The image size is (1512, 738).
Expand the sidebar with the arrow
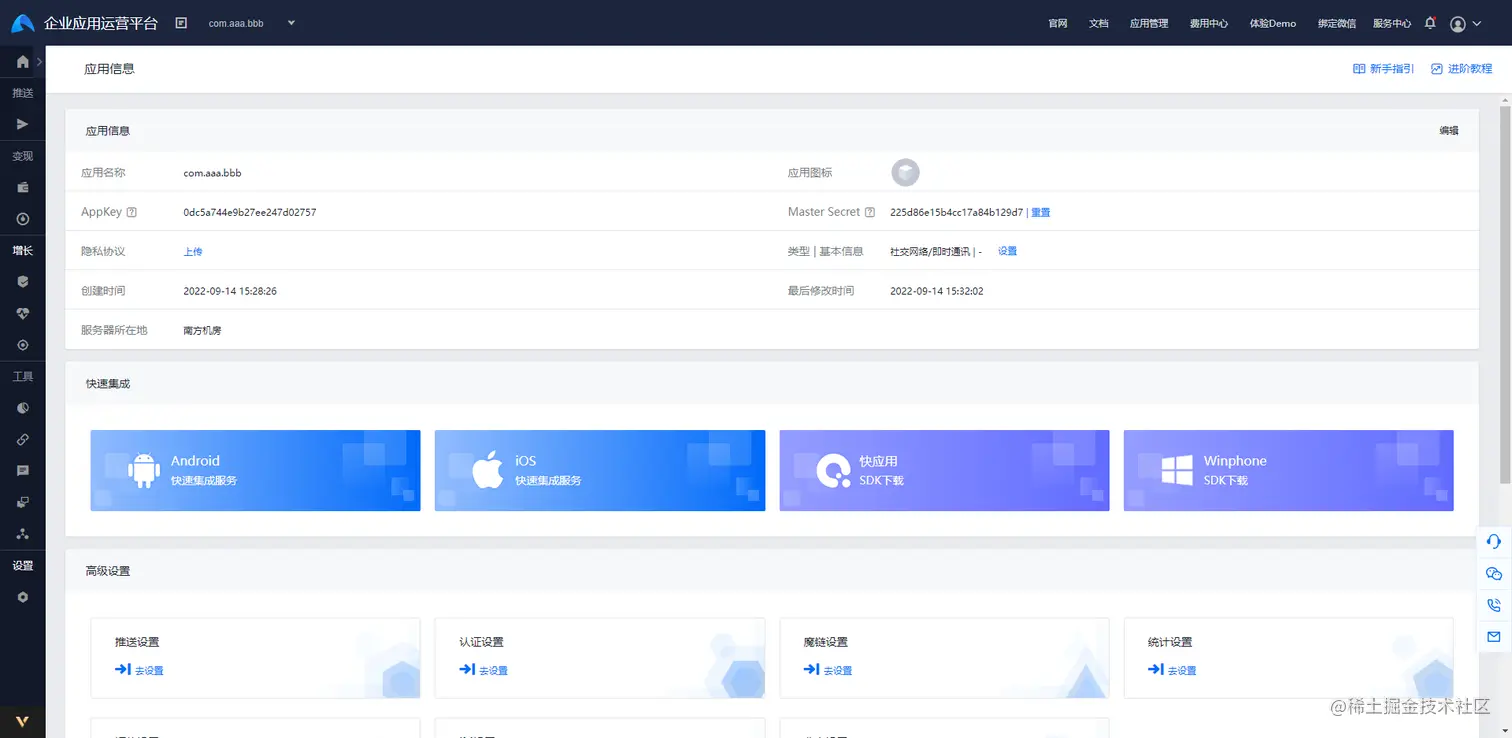pos(39,62)
